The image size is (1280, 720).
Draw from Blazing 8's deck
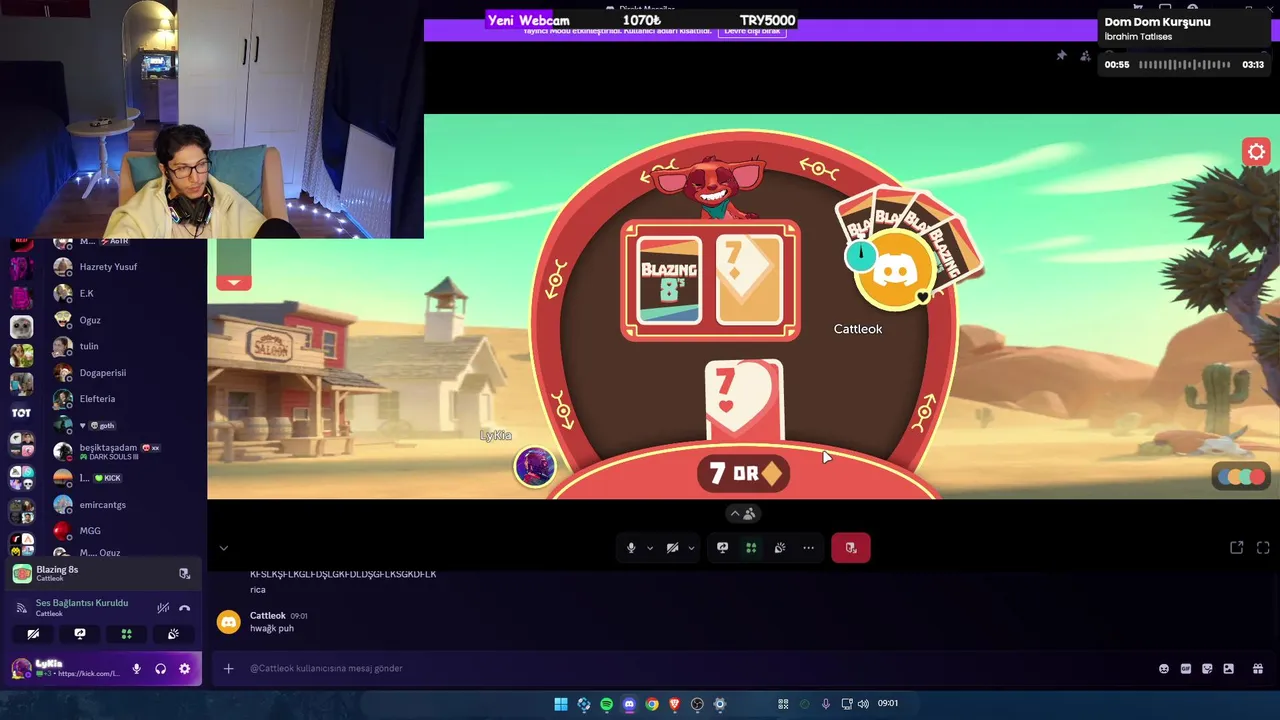669,281
